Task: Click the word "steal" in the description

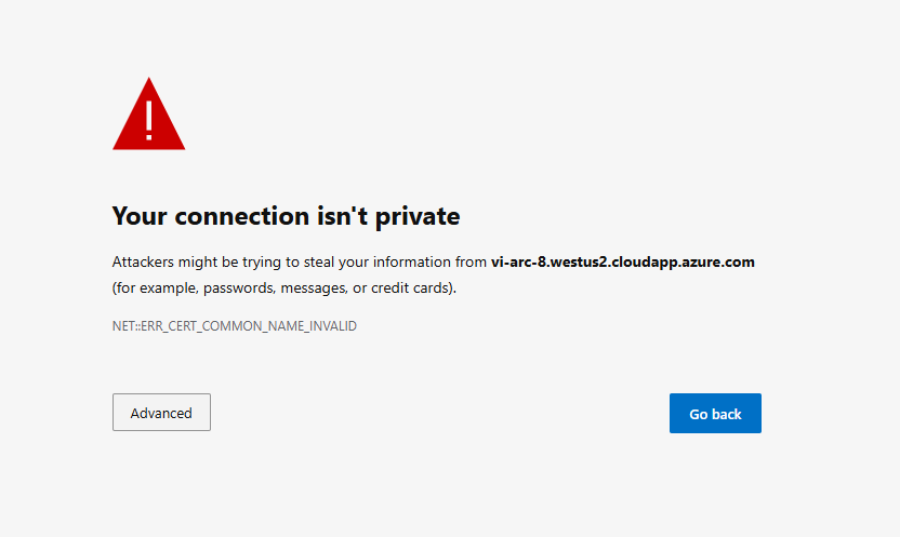Action: [x=319, y=262]
